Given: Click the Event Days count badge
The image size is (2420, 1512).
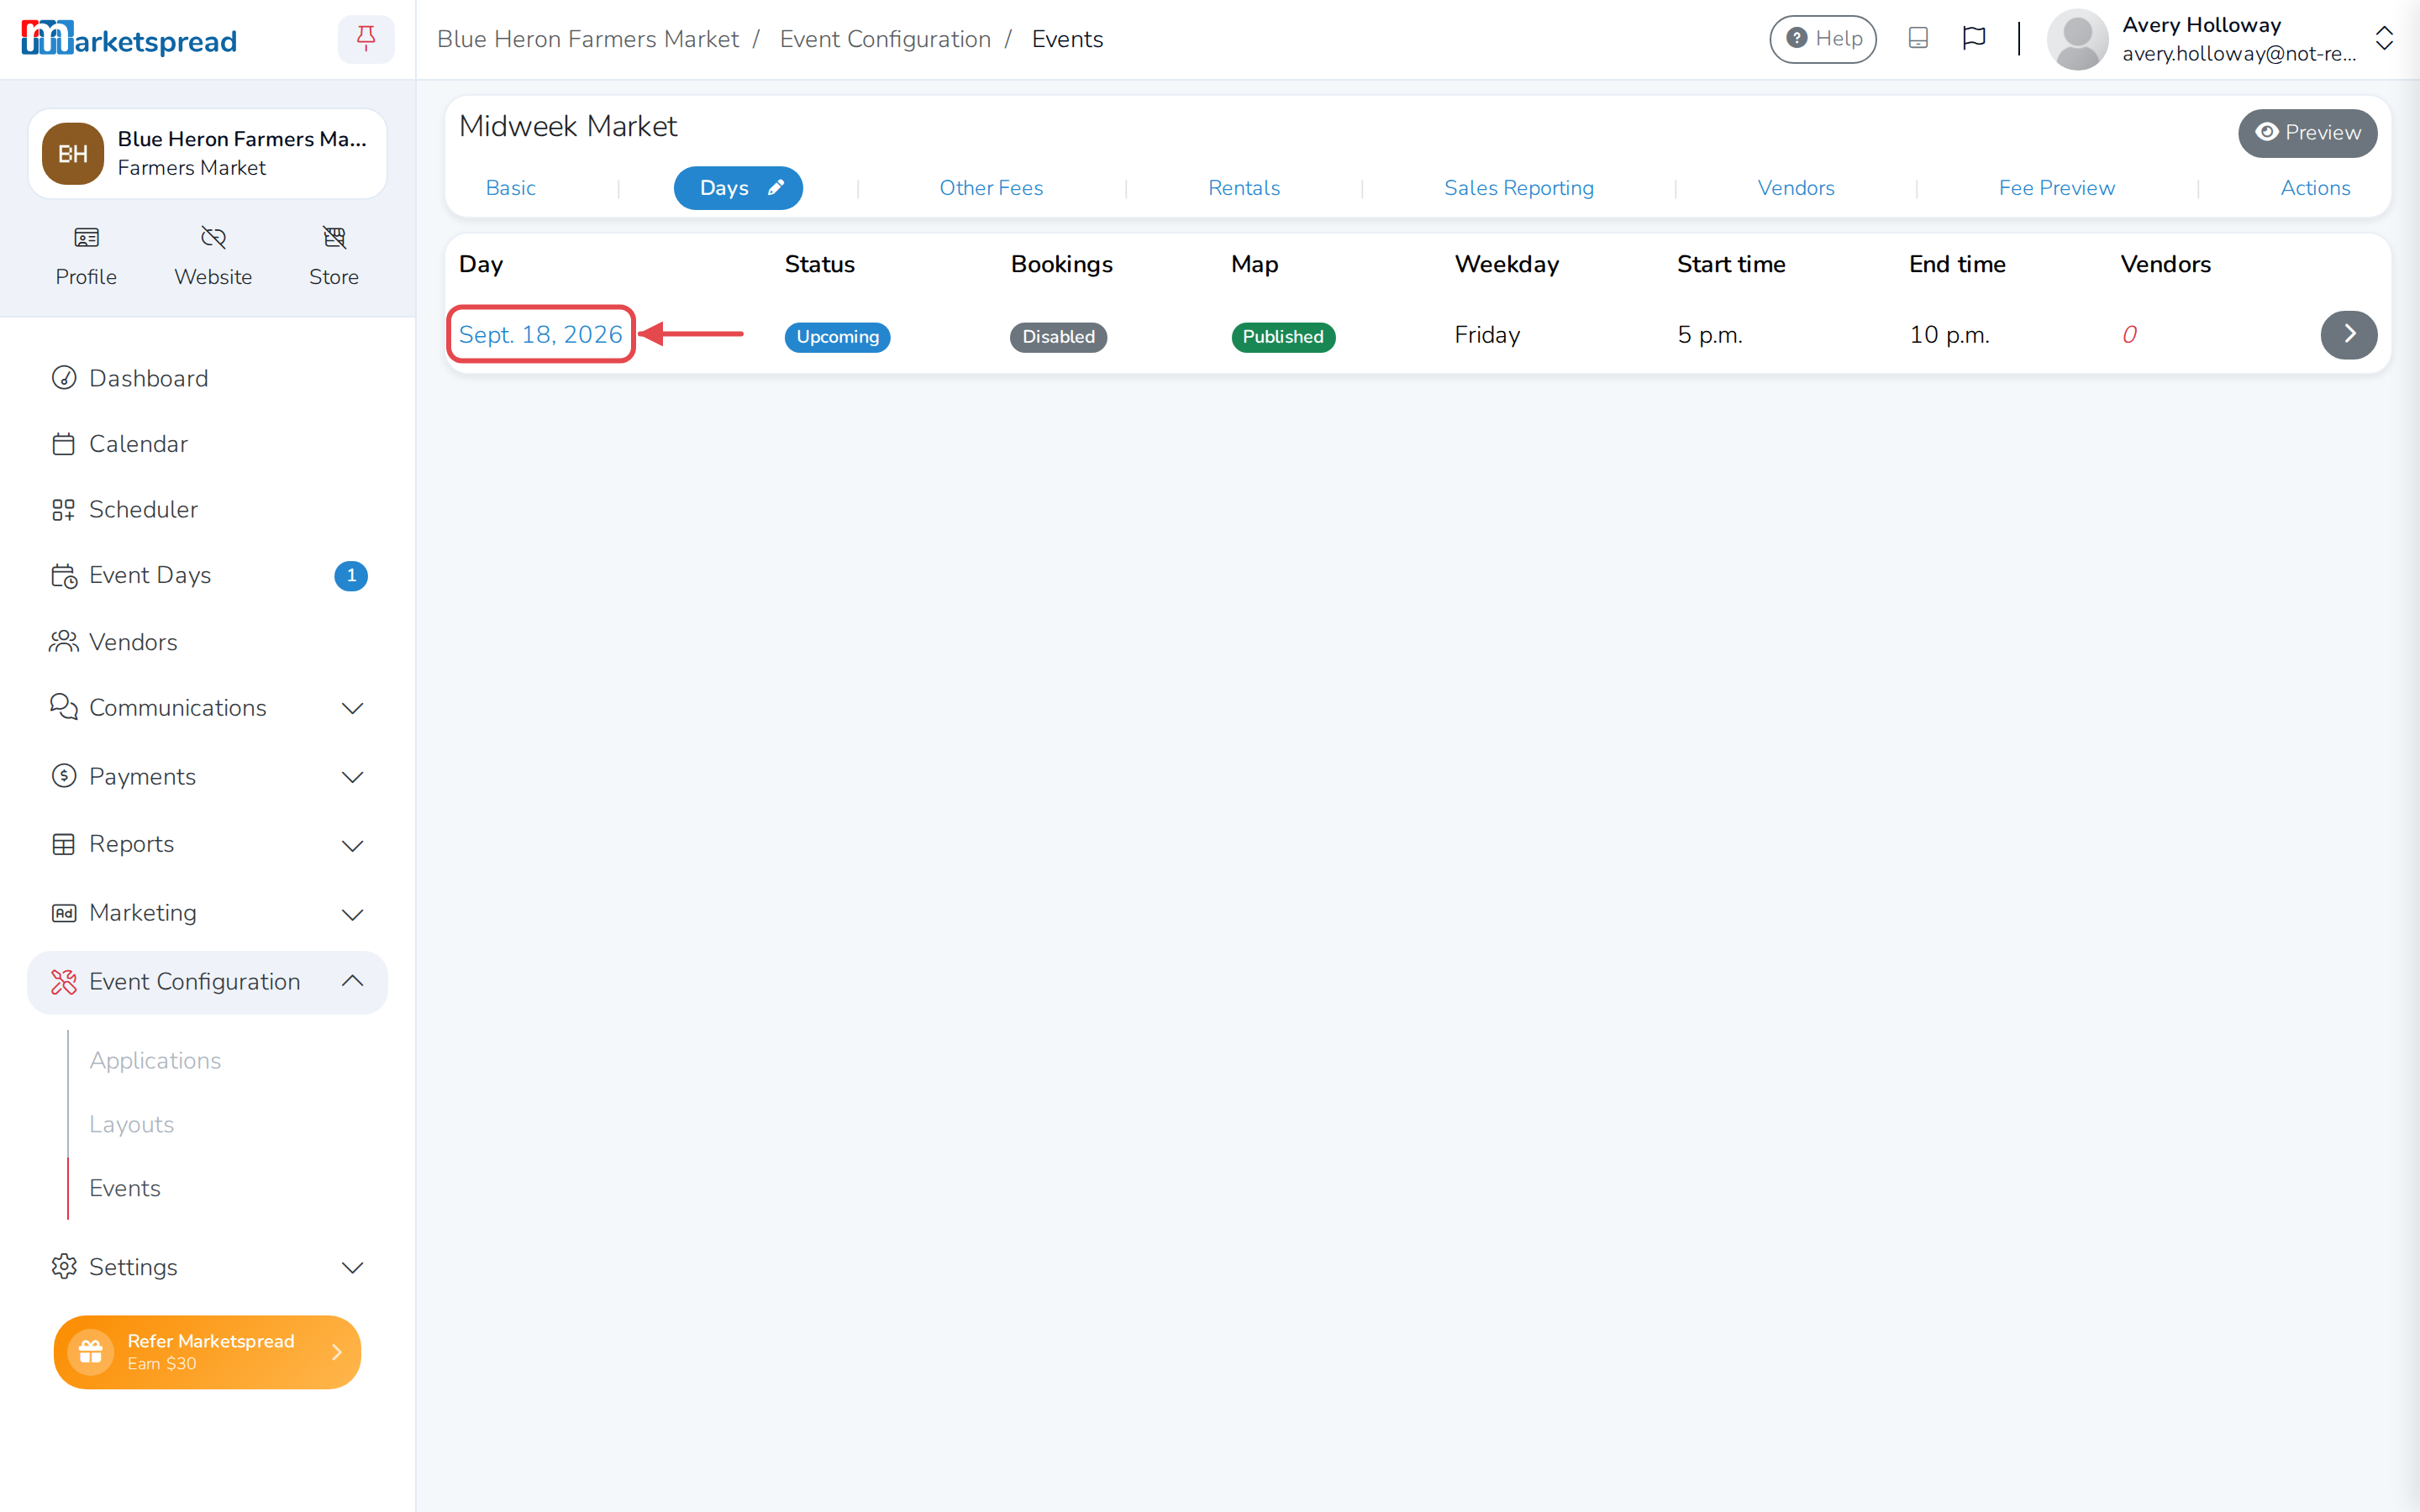Looking at the screenshot, I should 351,576.
